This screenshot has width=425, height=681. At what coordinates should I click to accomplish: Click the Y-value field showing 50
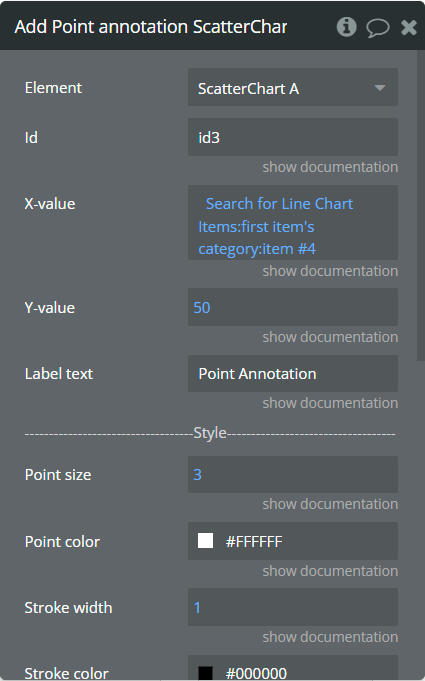click(293, 307)
